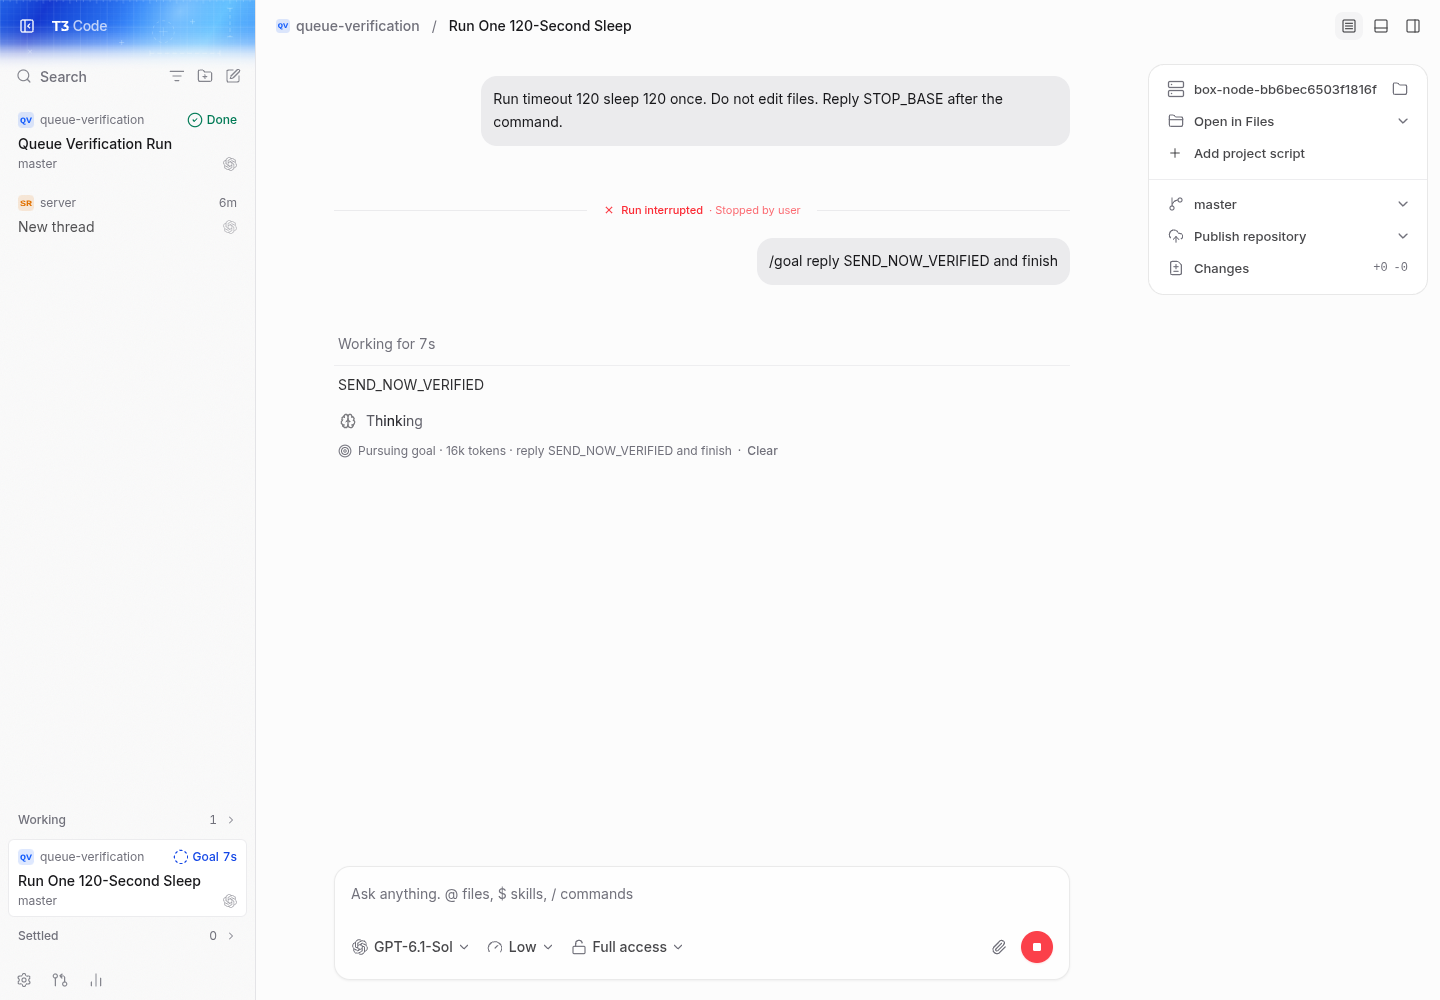Open the thread filter icon next to Search
Image resolution: width=1440 pixels, height=1000 pixels.
point(177,76)
